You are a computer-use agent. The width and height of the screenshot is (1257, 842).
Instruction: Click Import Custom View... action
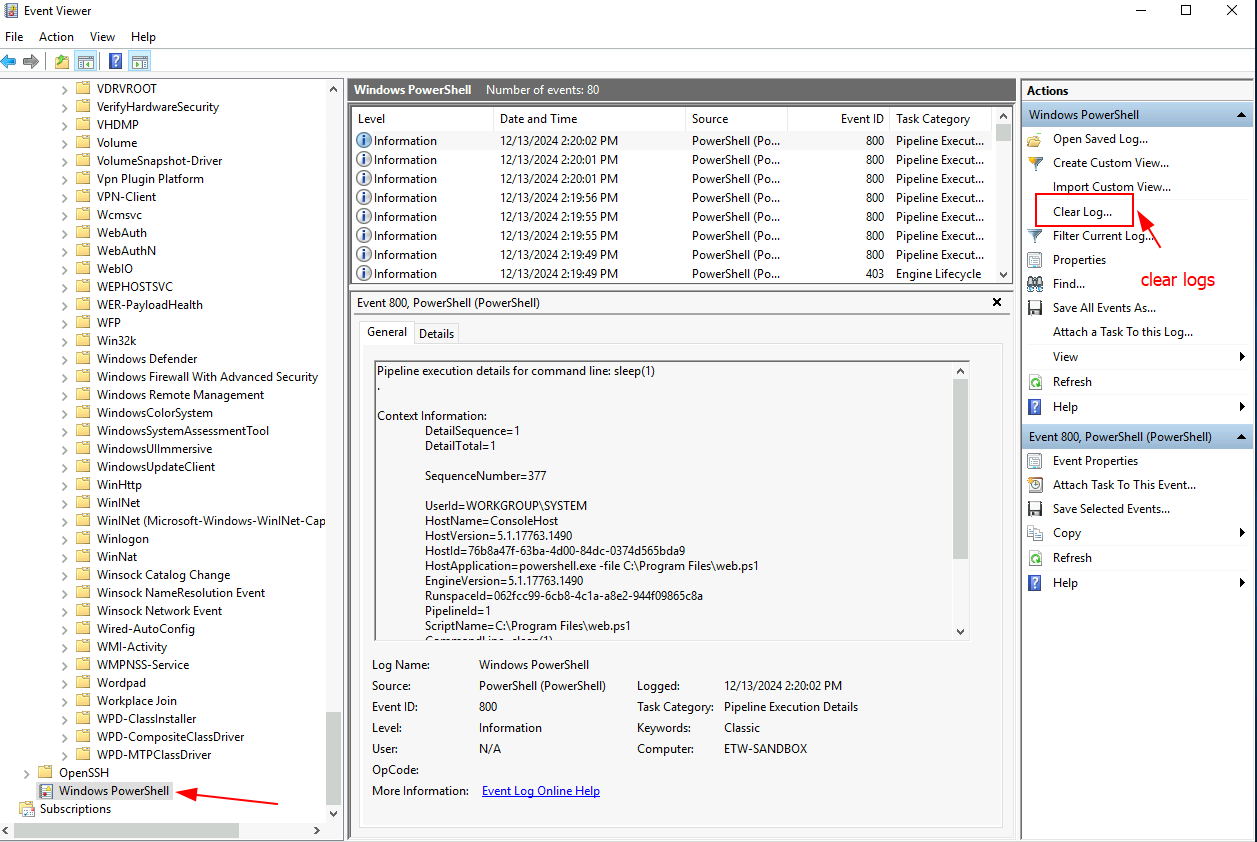(1111, 187)
